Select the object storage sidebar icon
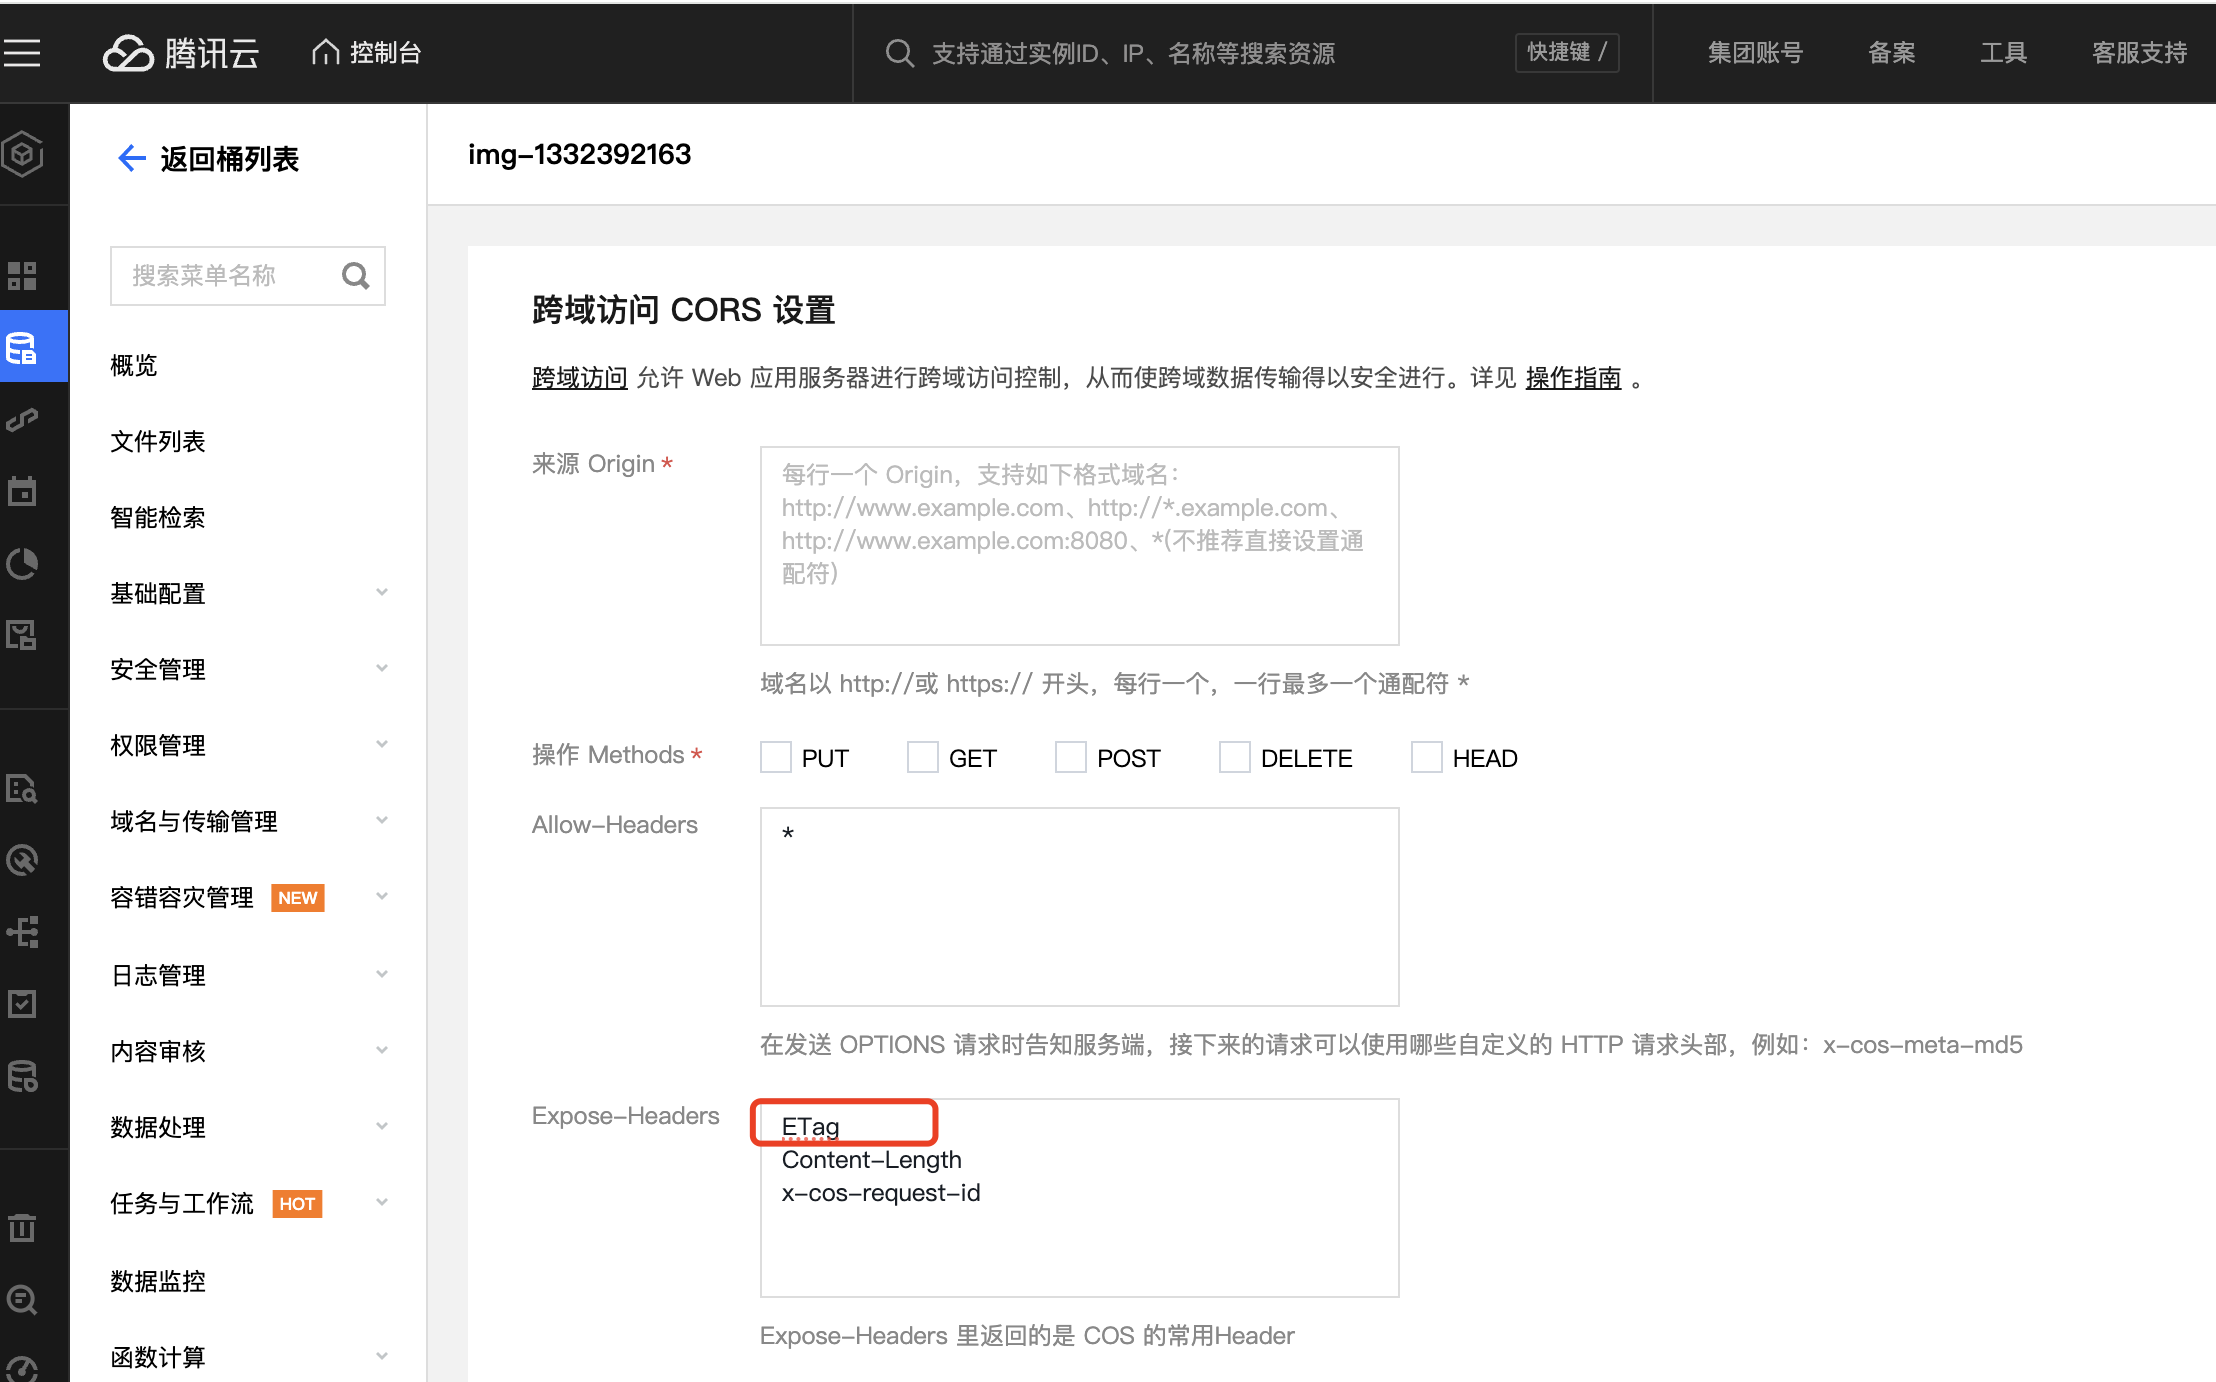 click(x=23, y=347)
